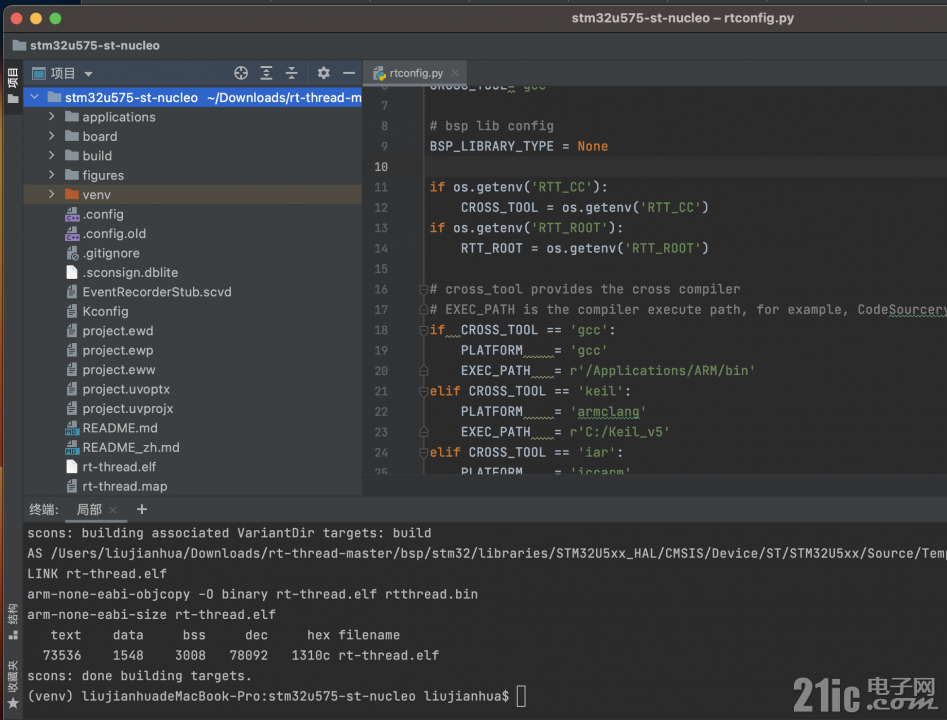Open the applications folder row
947x720 pixels.
193,117
